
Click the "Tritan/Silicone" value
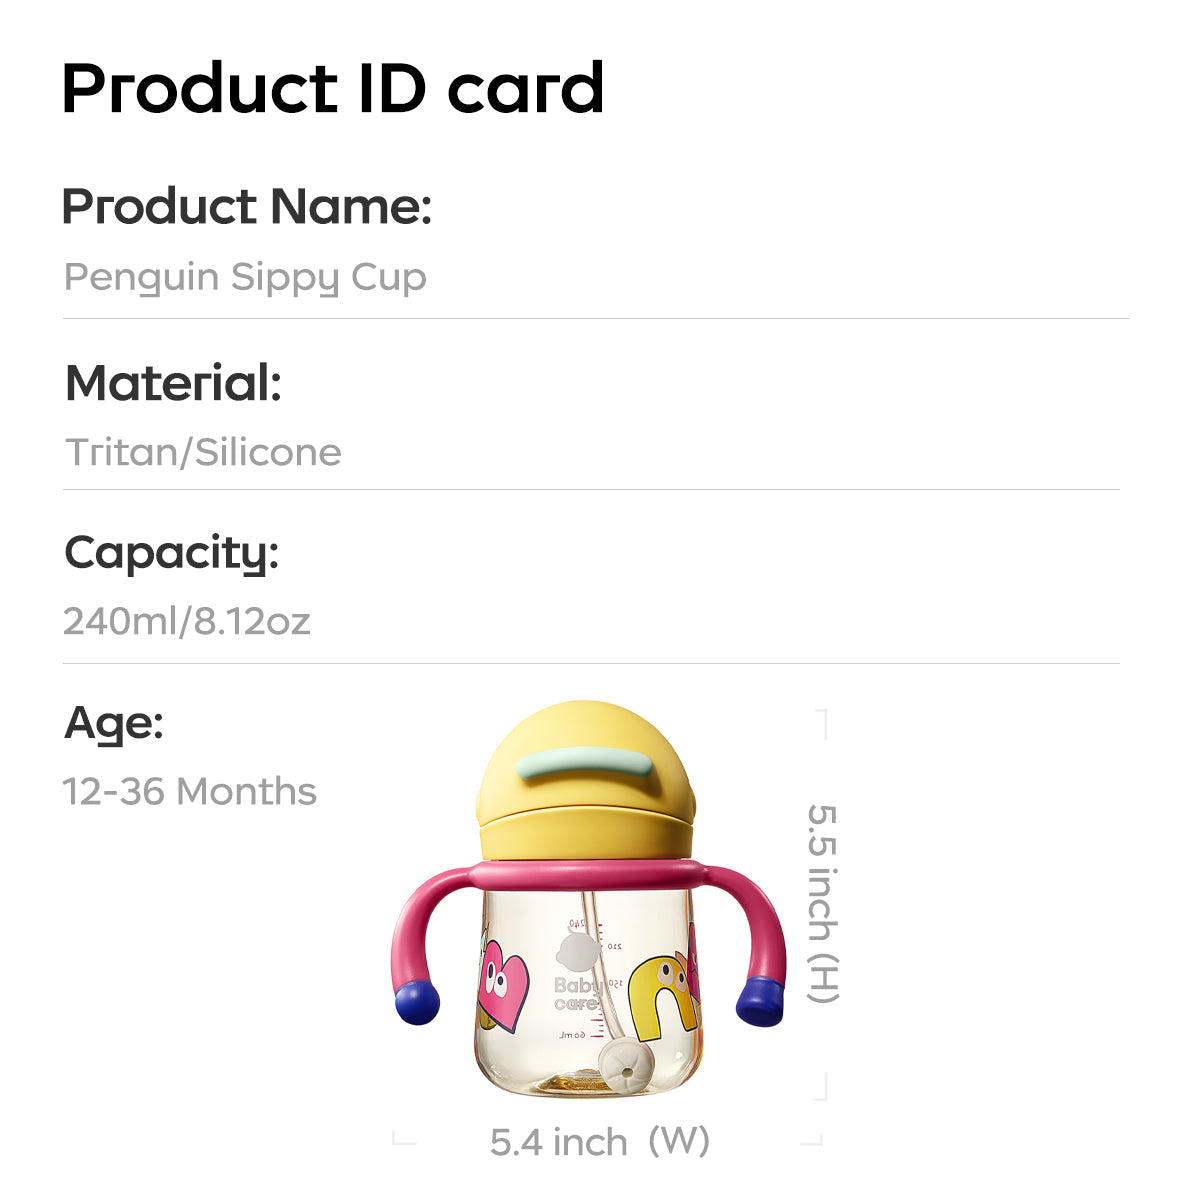pyautogui.click(x=203, y=452)
